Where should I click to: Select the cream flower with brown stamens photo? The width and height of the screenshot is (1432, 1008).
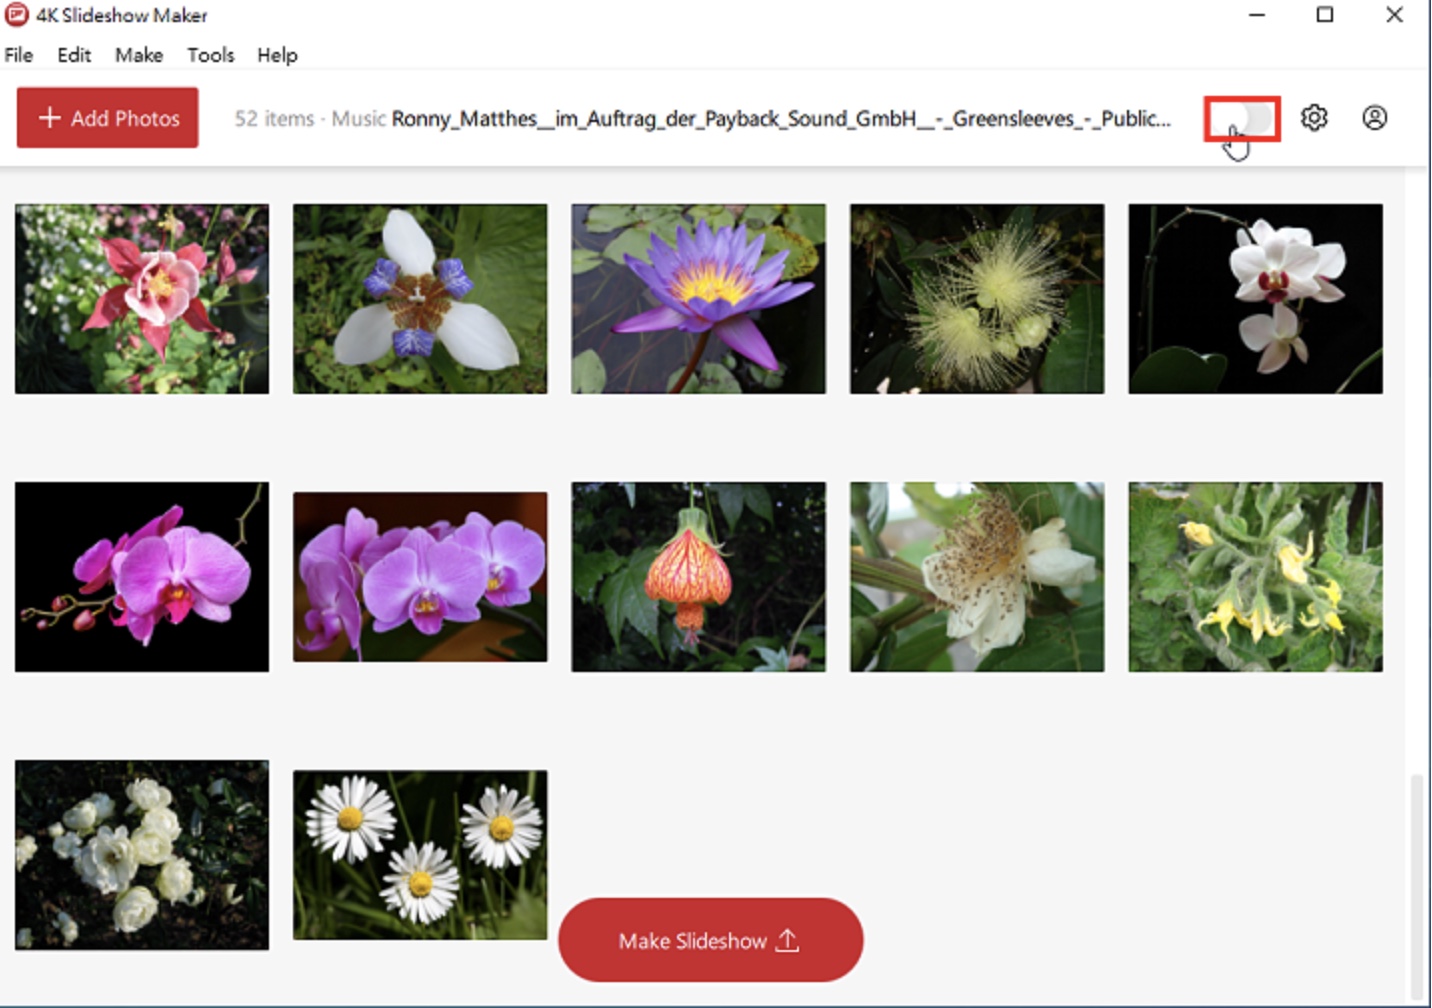[977, 577]
